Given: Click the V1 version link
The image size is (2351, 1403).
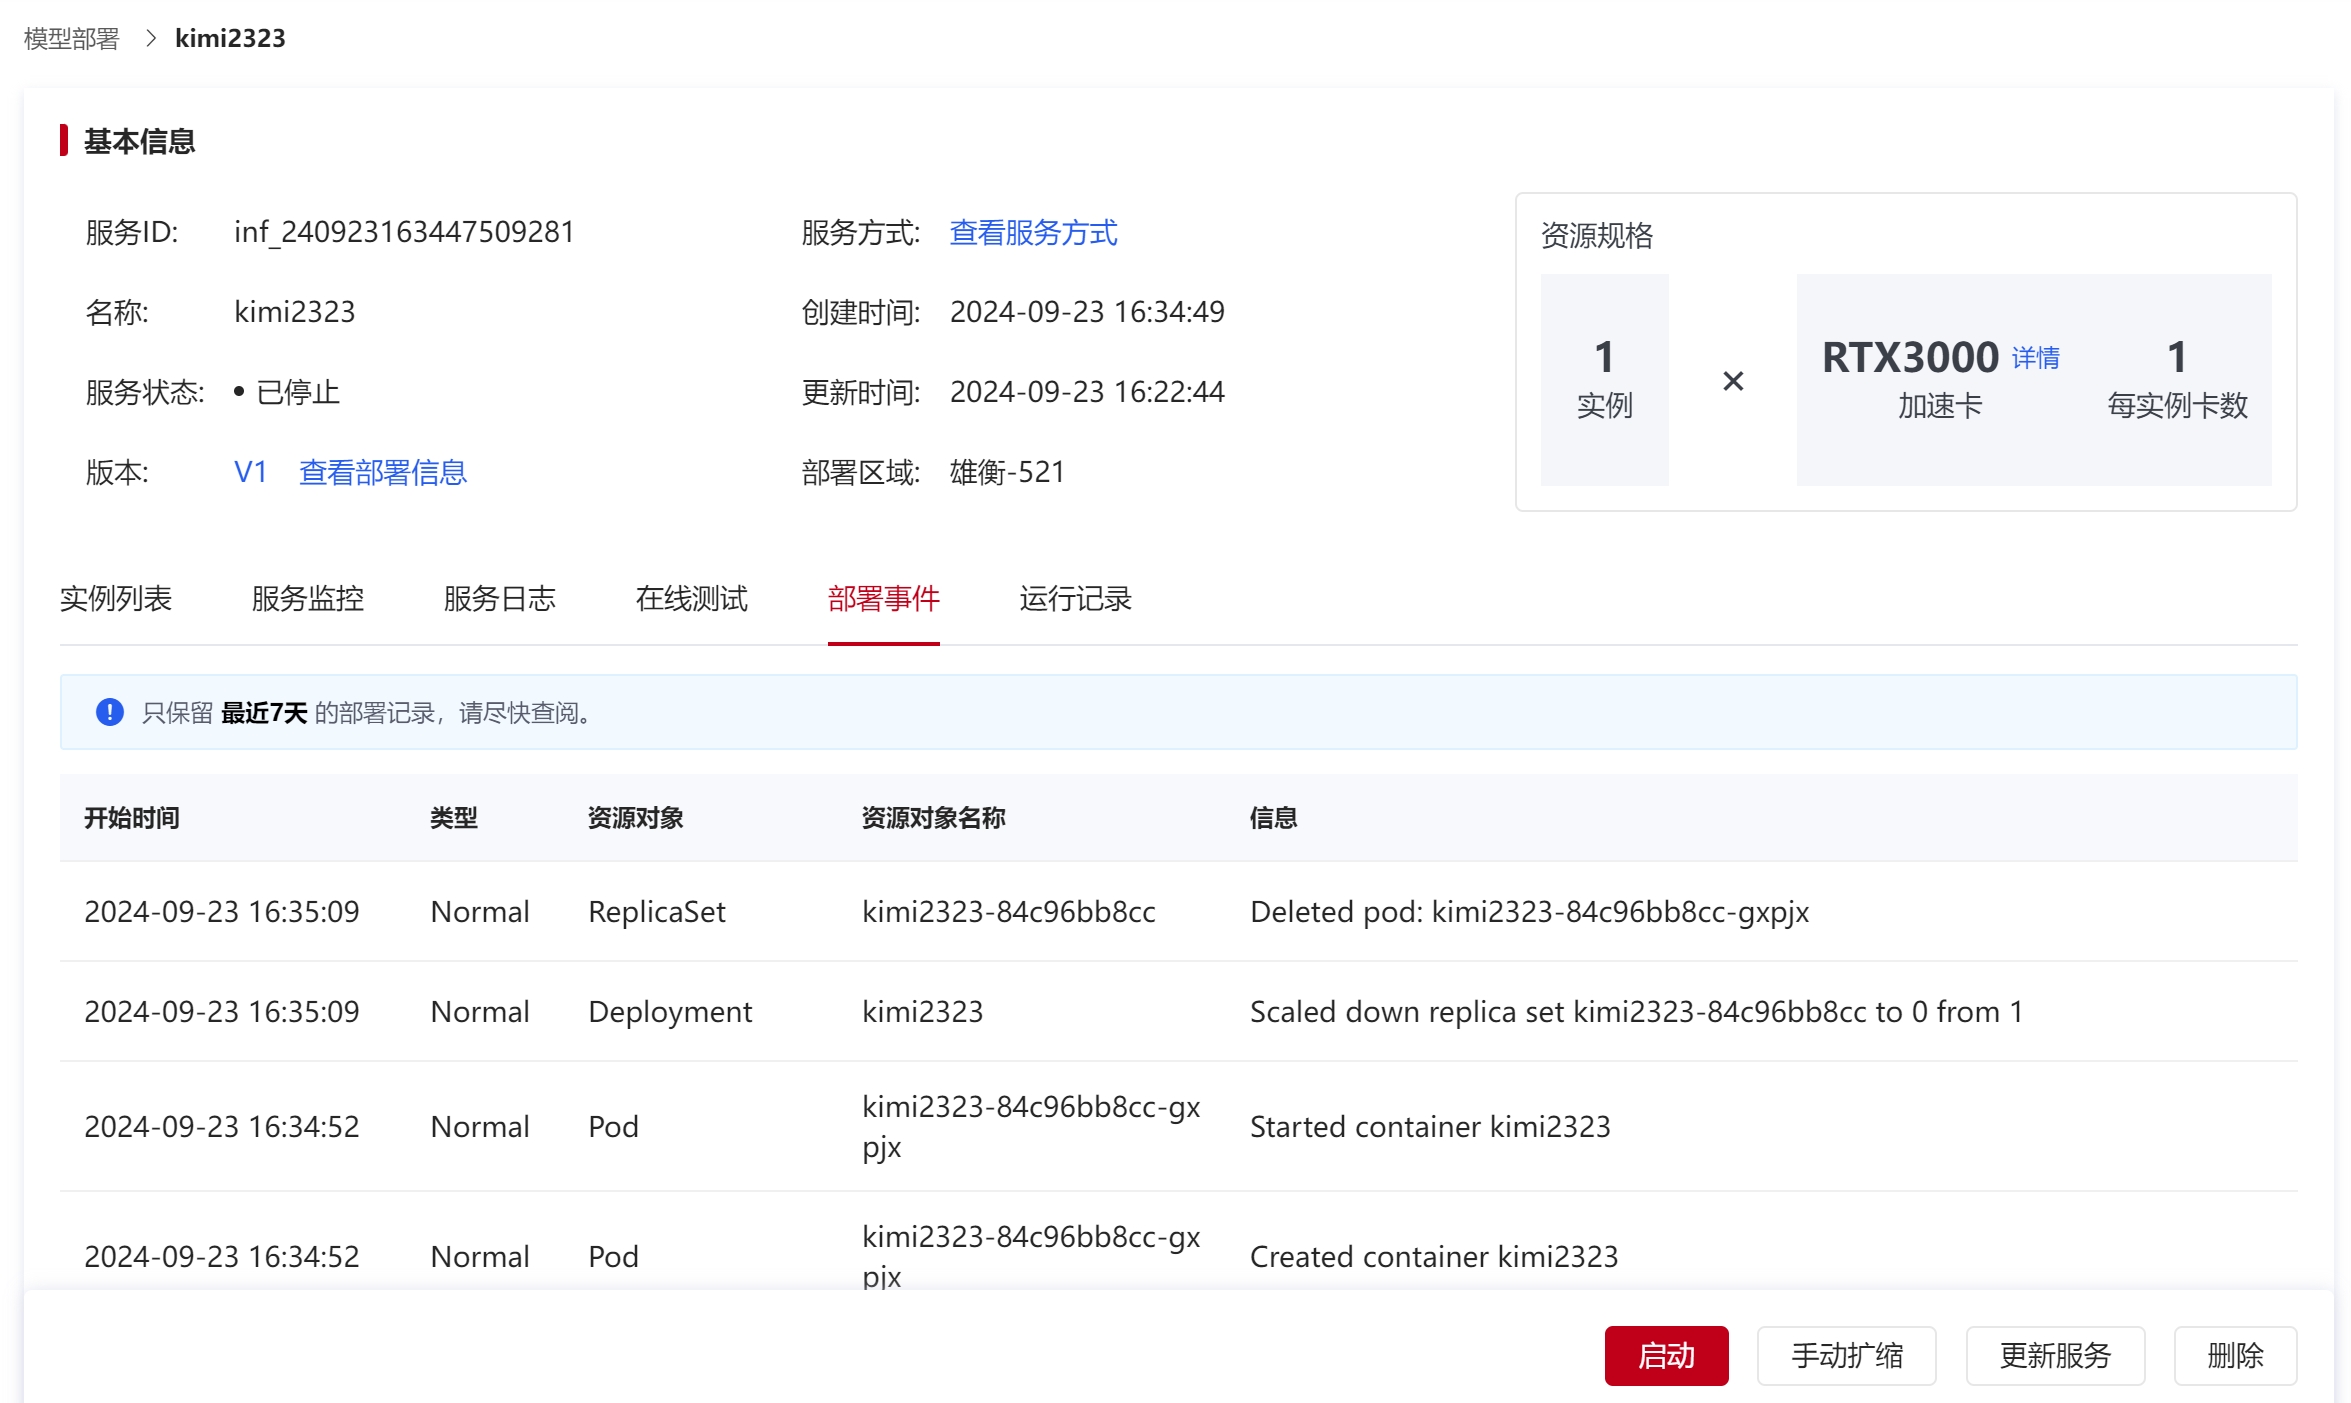Looking at the screenshot, I should [250, 472].
